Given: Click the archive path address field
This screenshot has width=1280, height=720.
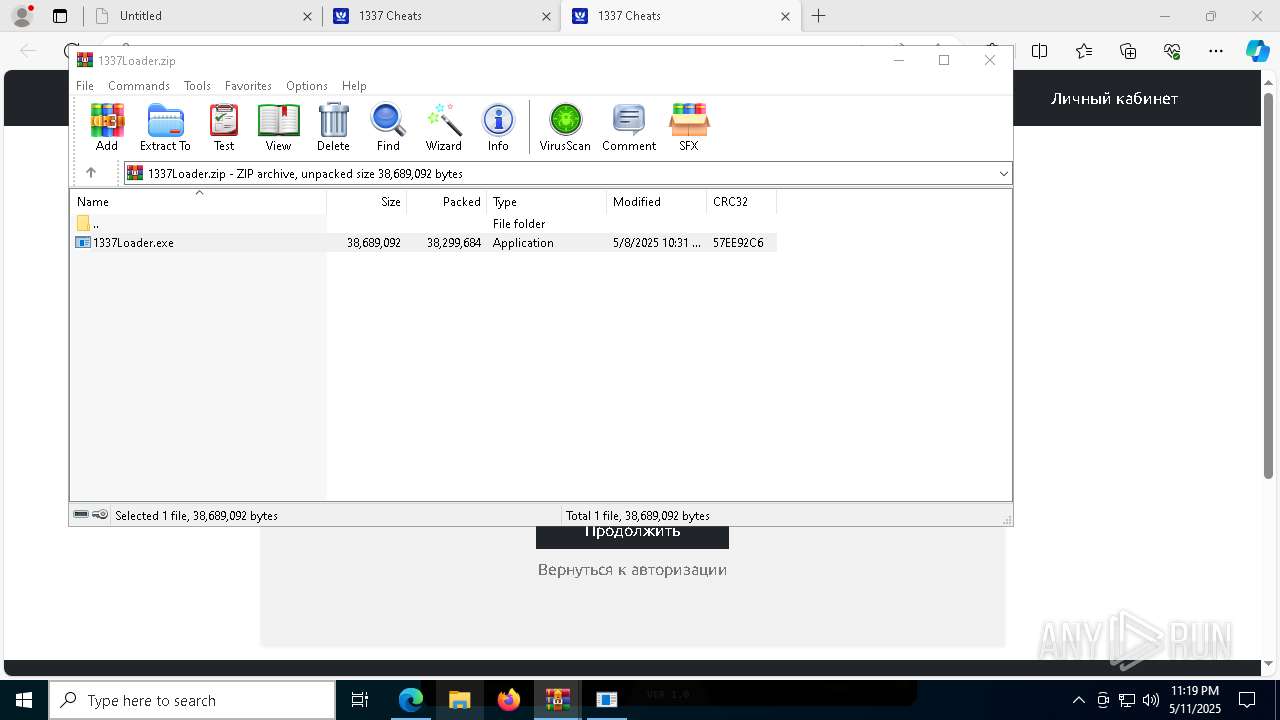Looking at the screenshot, I should pyautogui.click(x=568, y=174).
